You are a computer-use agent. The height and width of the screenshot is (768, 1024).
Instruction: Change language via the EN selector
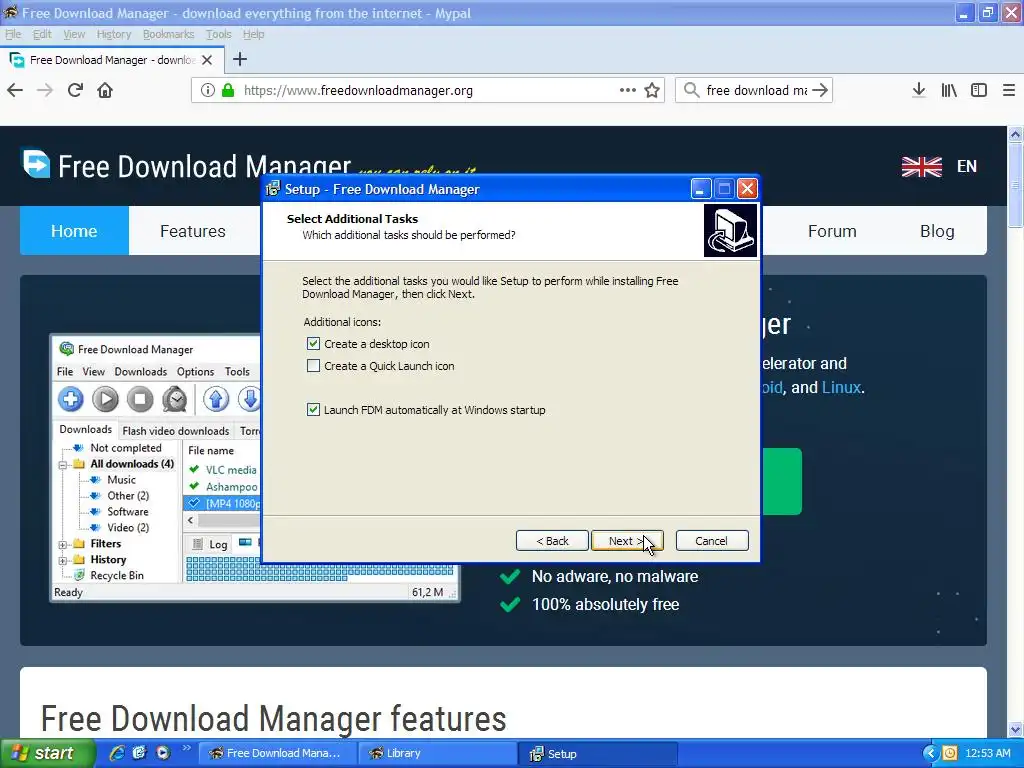[967, 167]
